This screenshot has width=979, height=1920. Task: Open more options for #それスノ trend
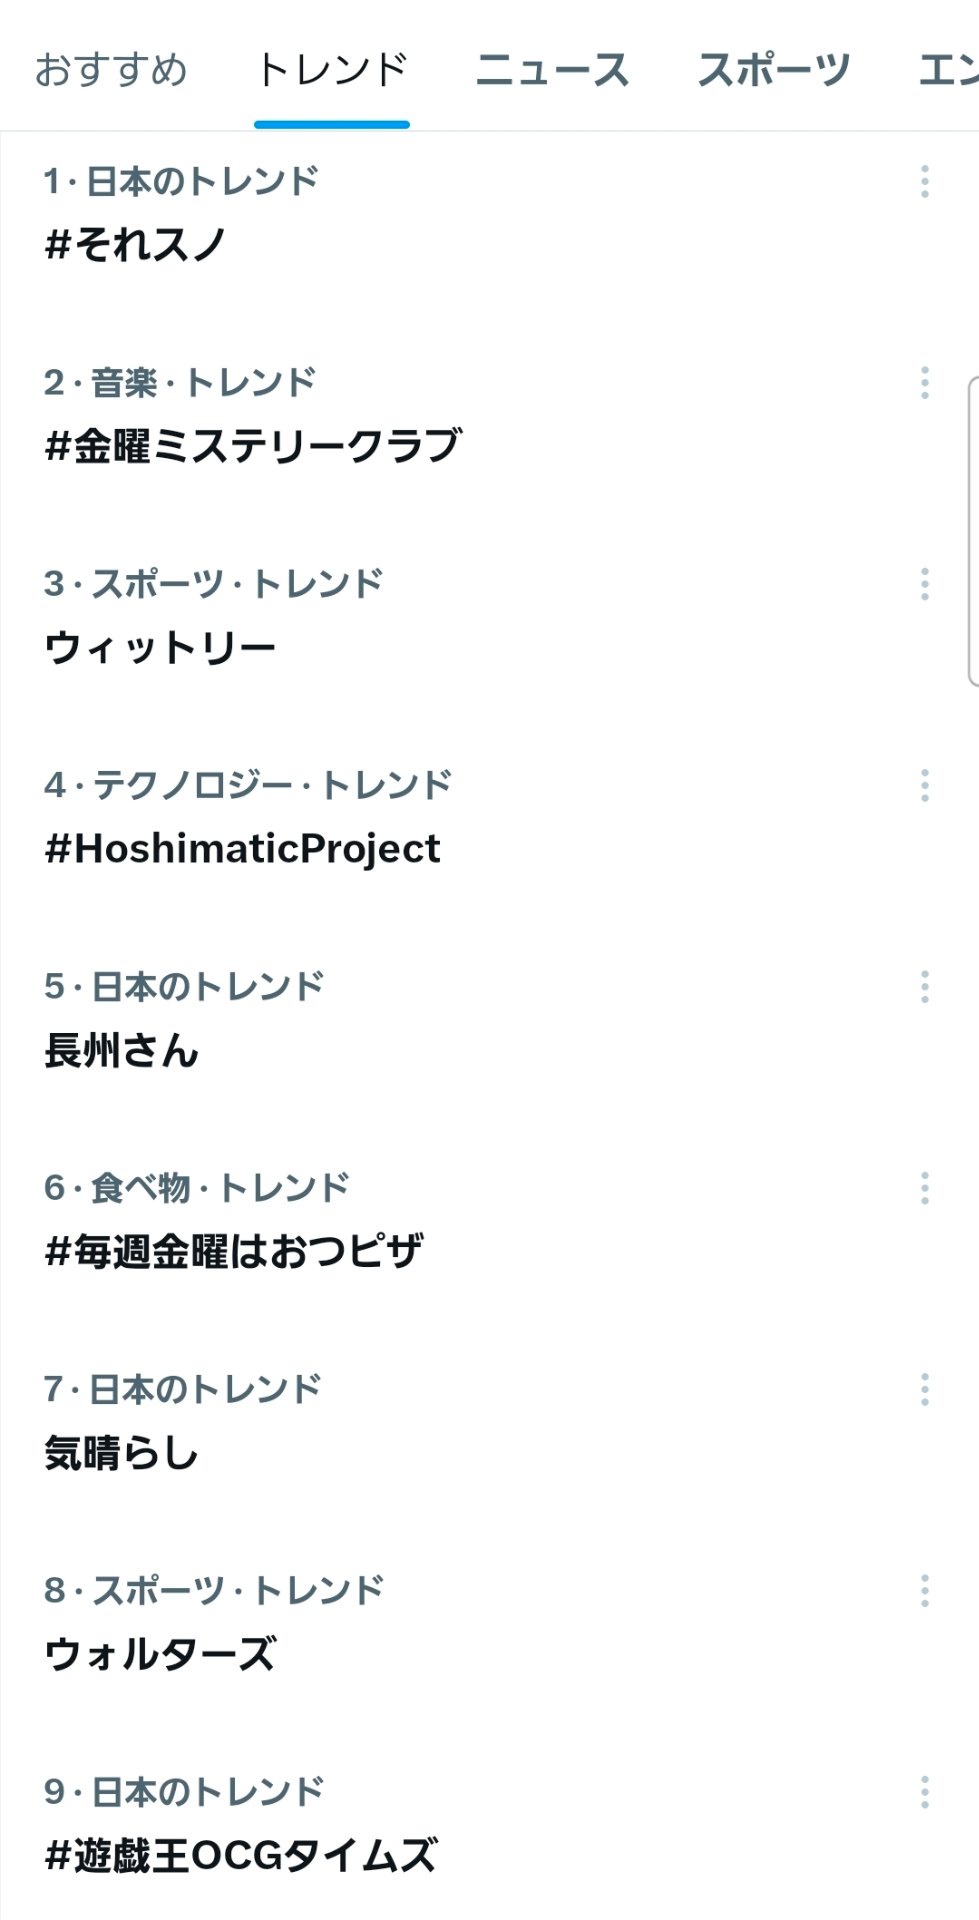coord(924,182)
